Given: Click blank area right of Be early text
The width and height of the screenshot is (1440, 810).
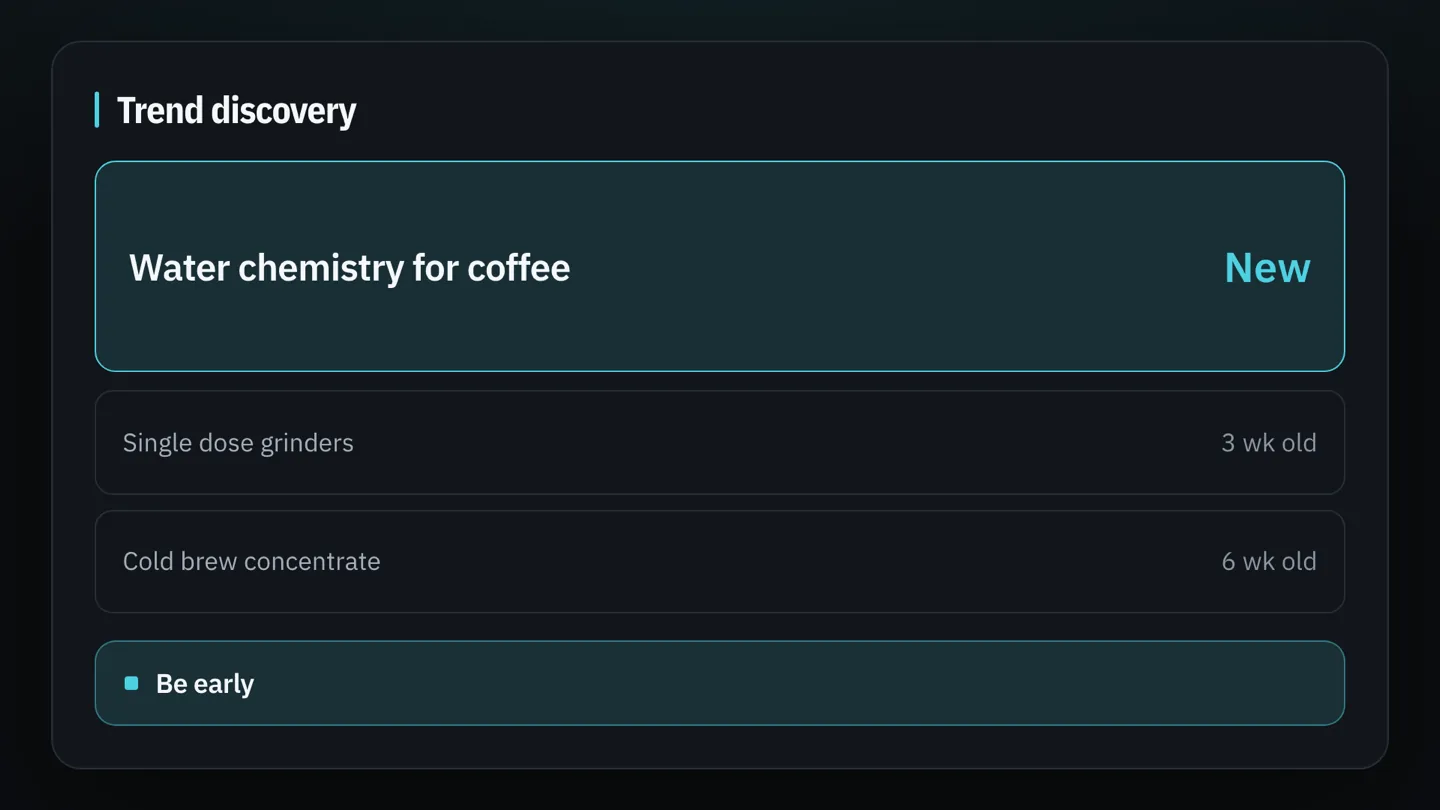Looking at the screenshot, I should tap(800, 683).
